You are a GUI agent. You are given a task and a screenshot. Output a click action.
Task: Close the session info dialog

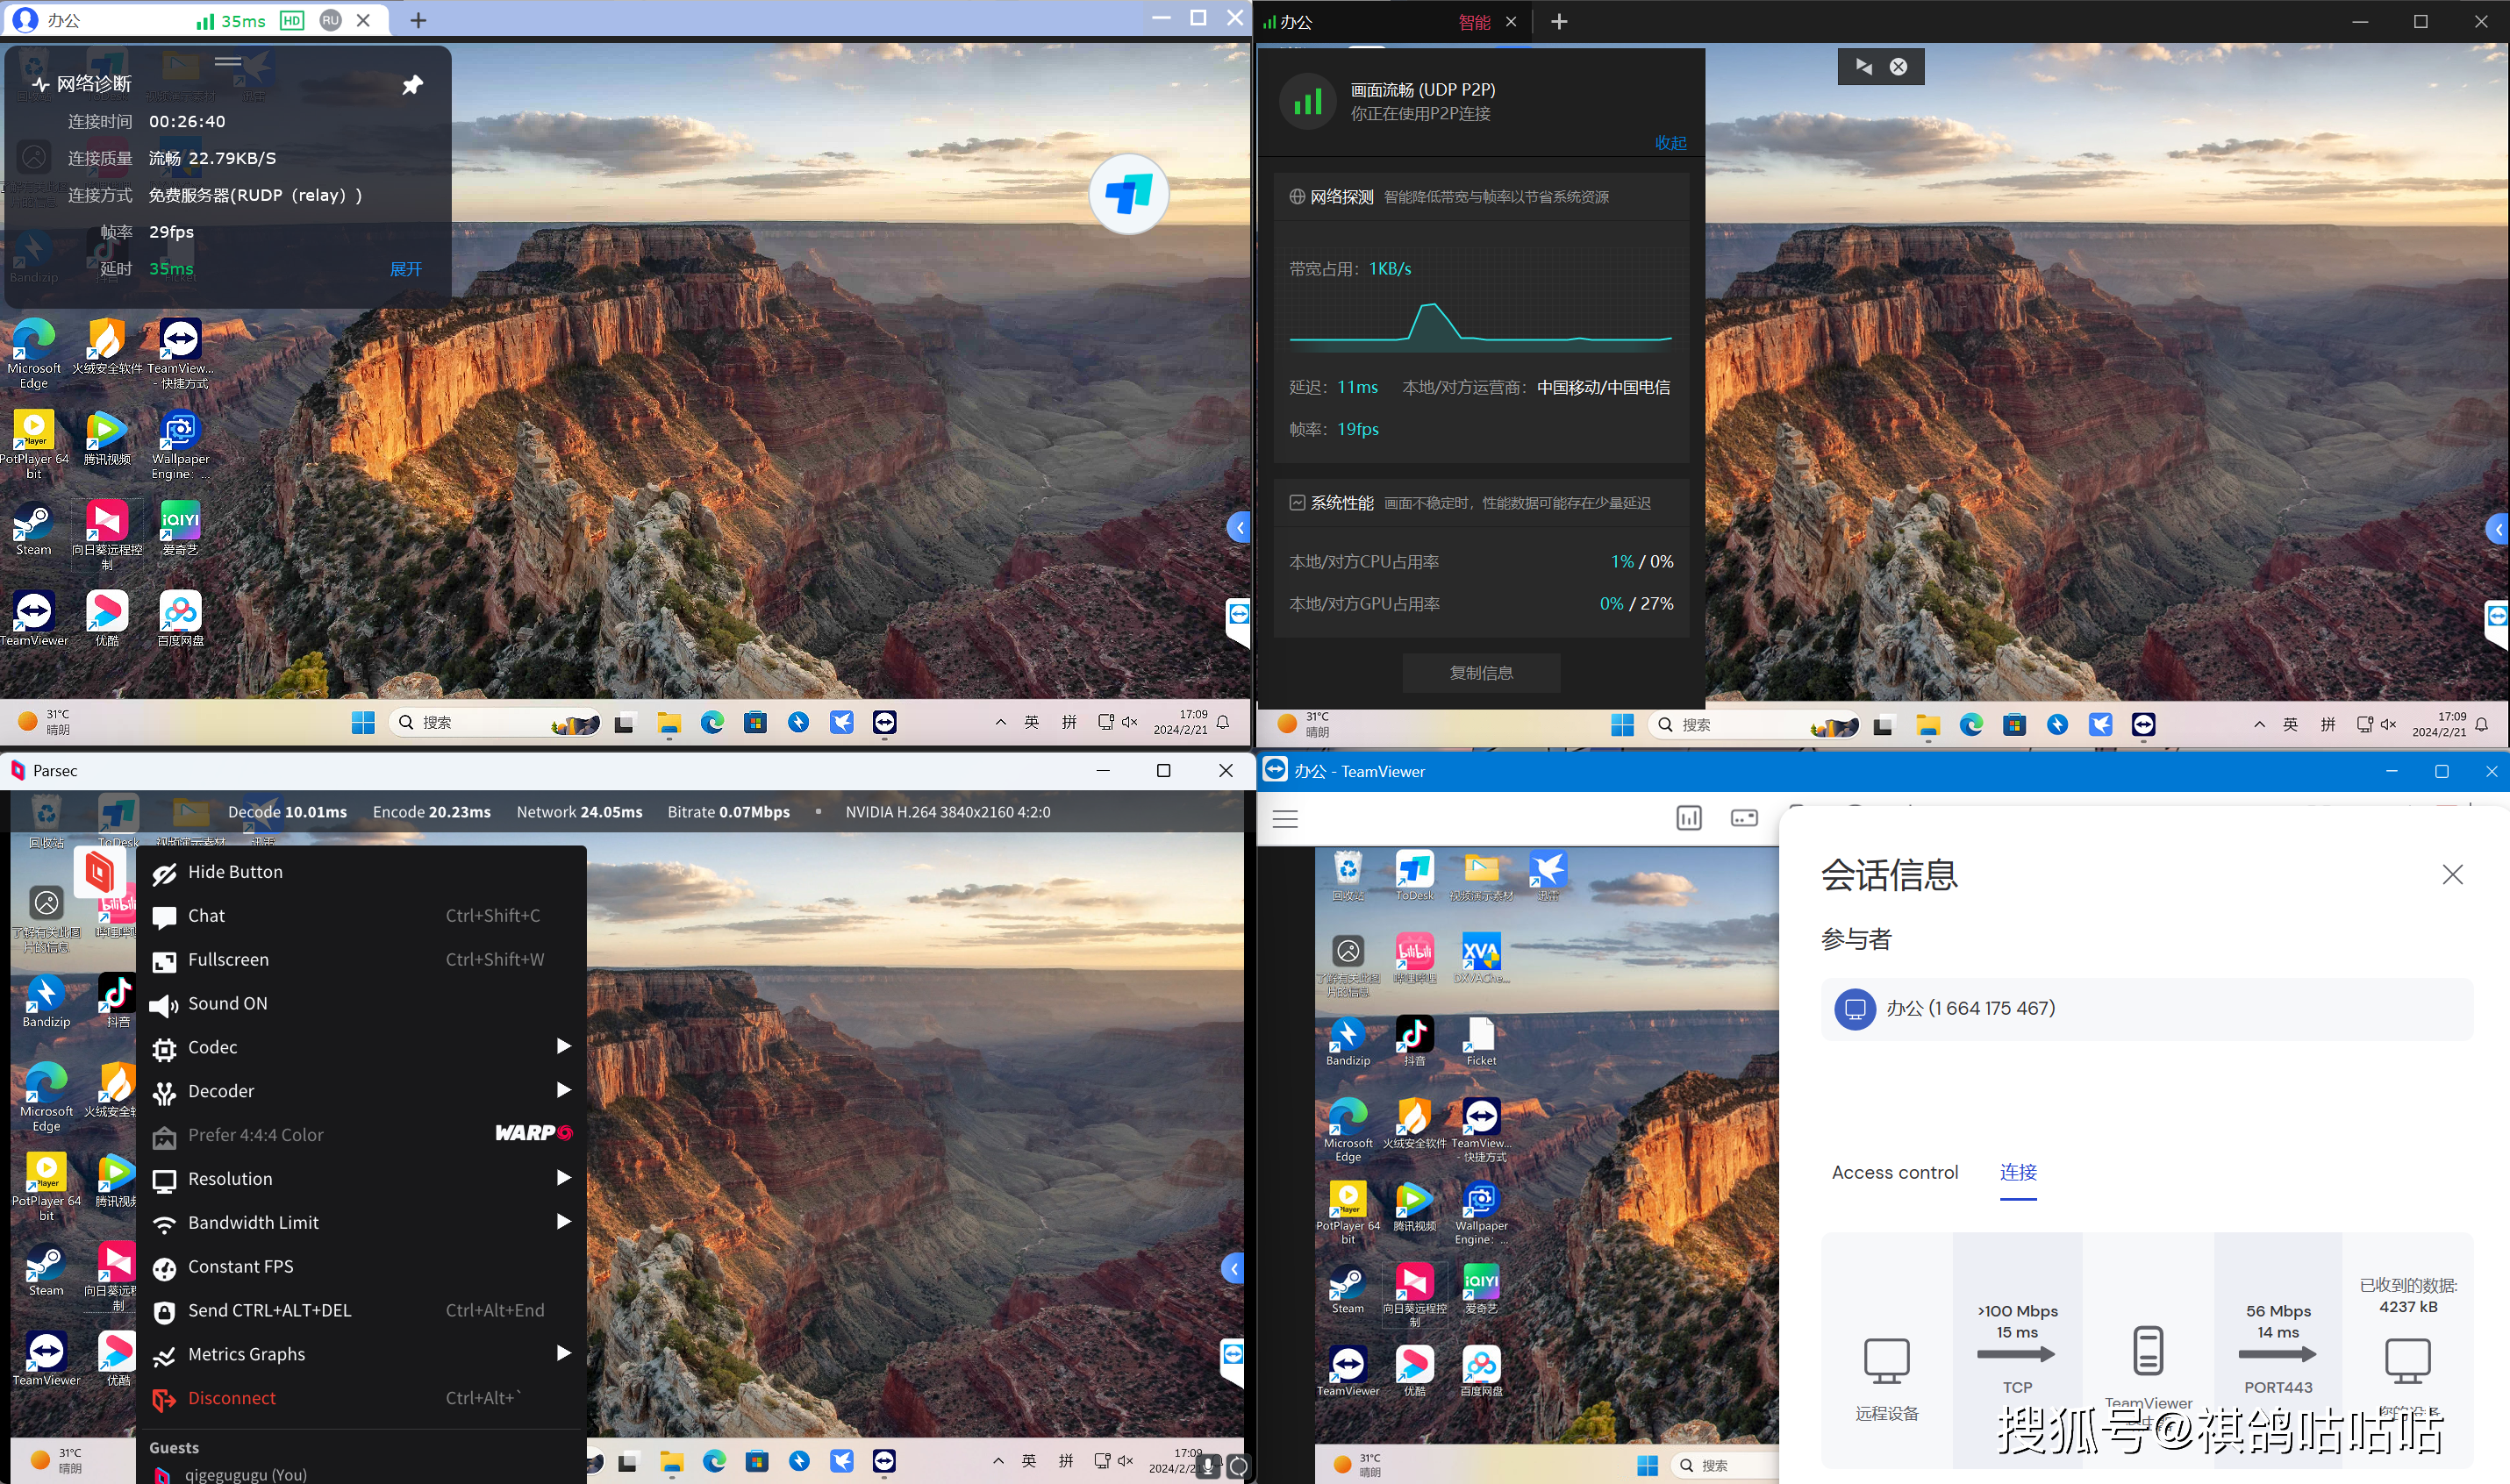pyautogui.click(x=2452, y=874)
